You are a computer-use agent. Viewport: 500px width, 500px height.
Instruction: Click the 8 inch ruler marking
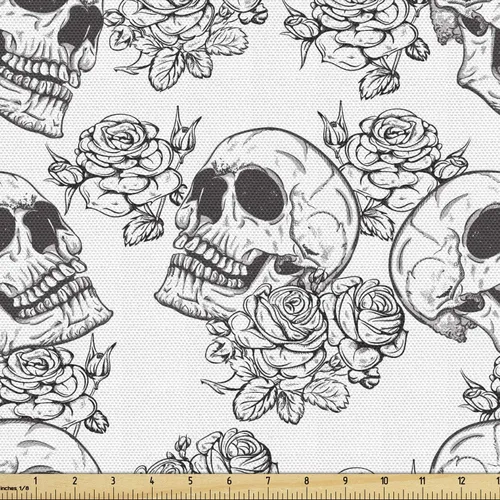click(307, 480)
